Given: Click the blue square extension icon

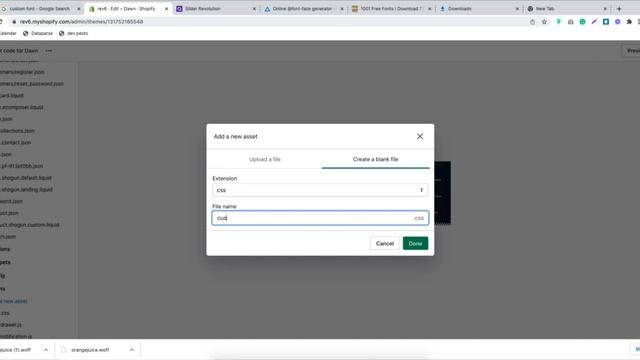Looking at the screenshot, I should click(x=606, y=22).
